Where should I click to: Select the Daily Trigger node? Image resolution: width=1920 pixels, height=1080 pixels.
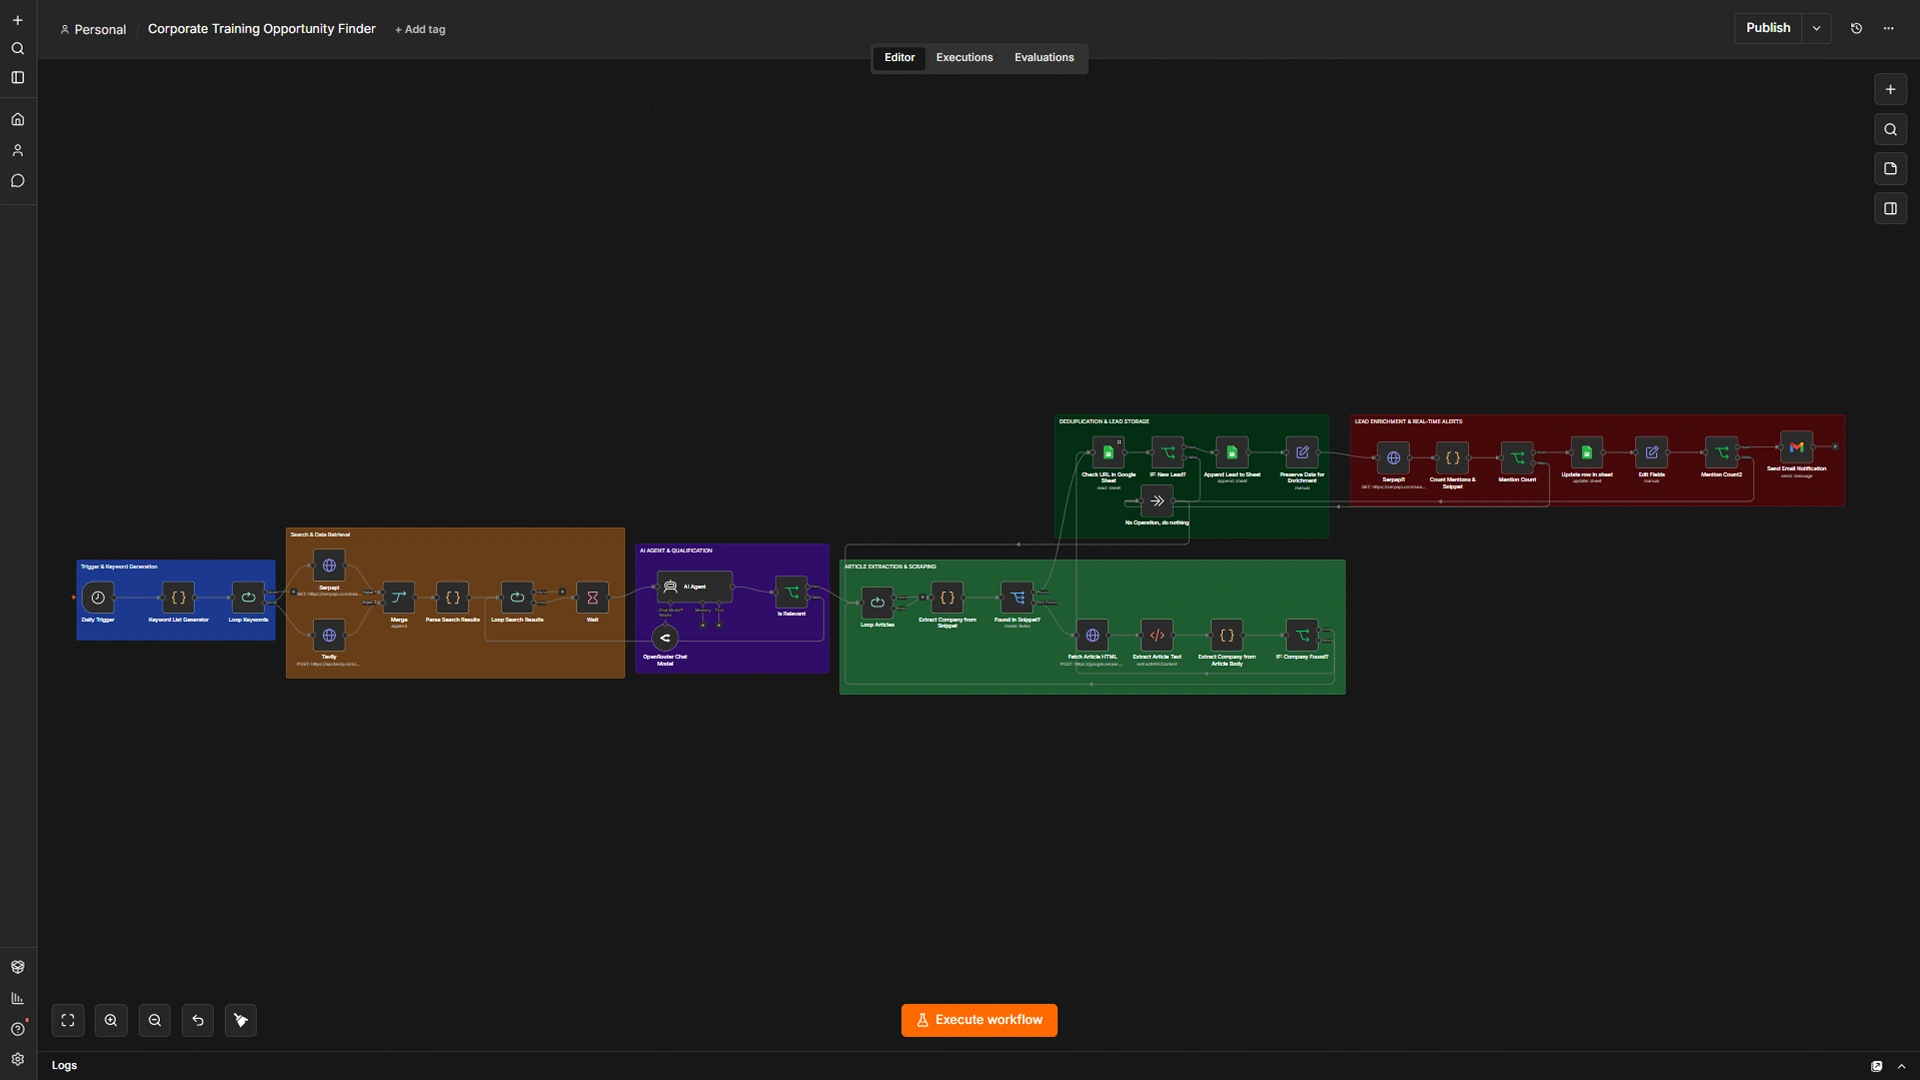point(98,597)
